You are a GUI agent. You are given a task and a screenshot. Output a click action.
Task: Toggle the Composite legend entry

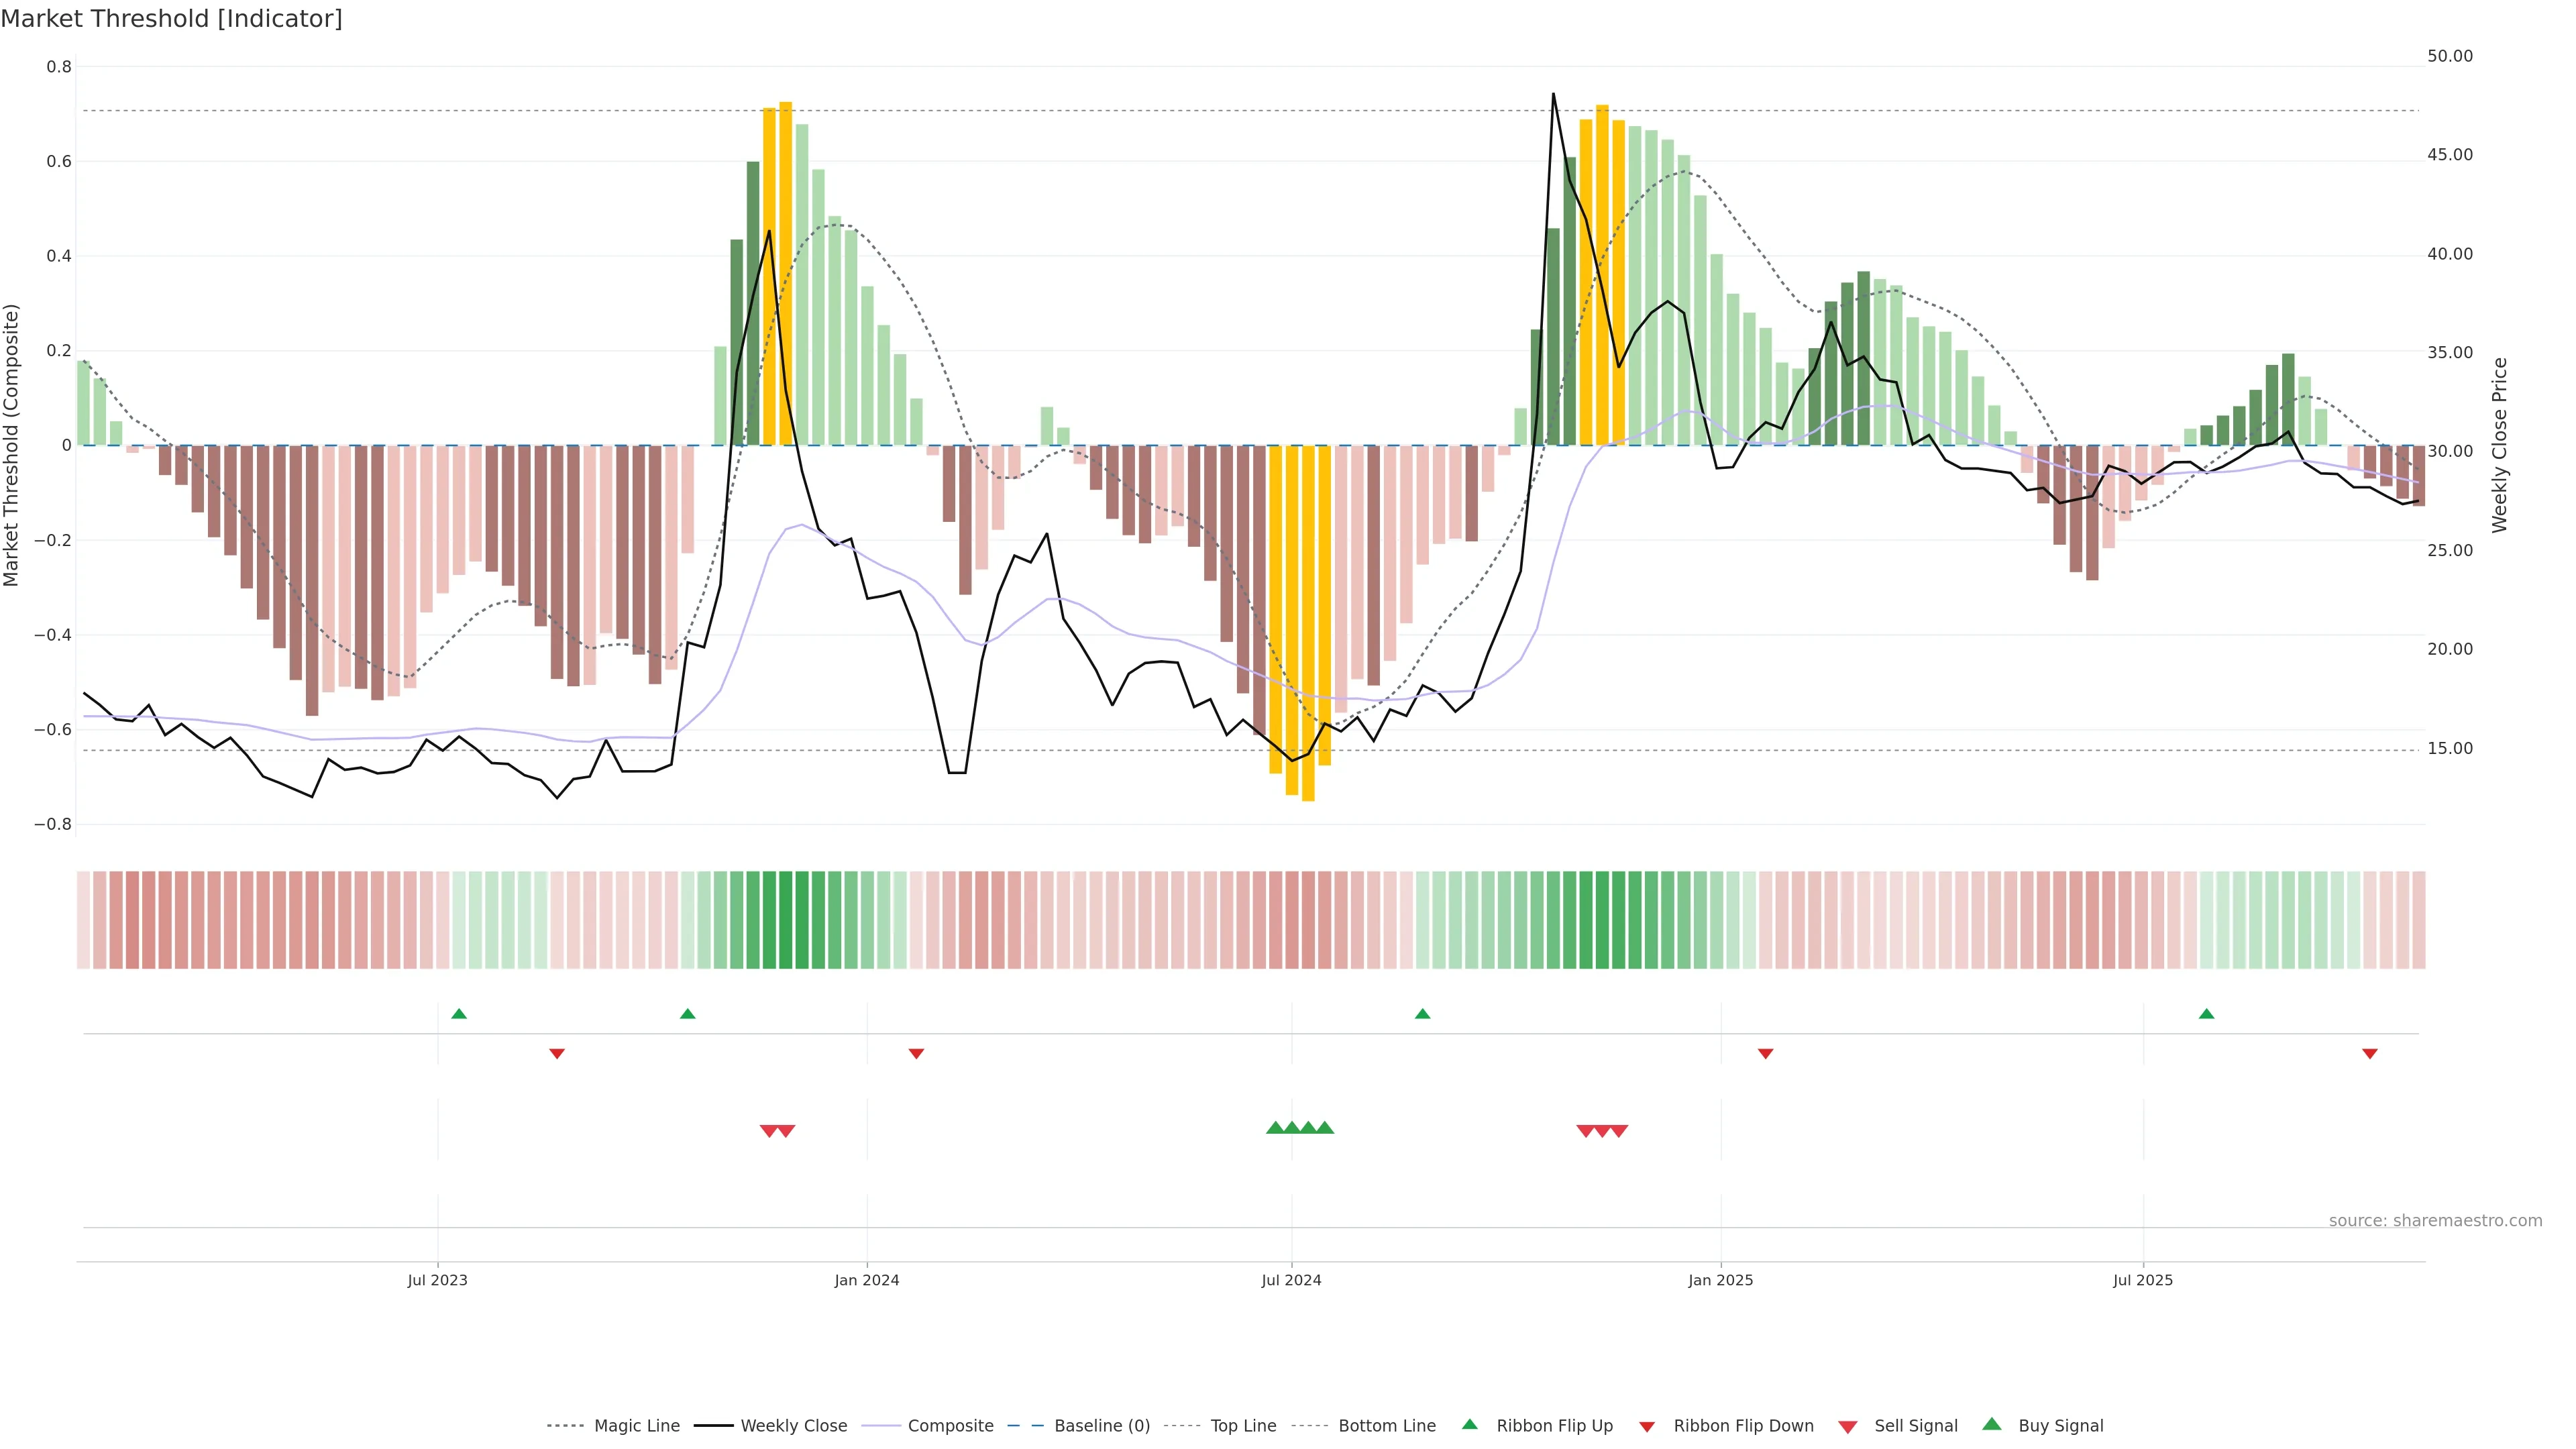950,1426
